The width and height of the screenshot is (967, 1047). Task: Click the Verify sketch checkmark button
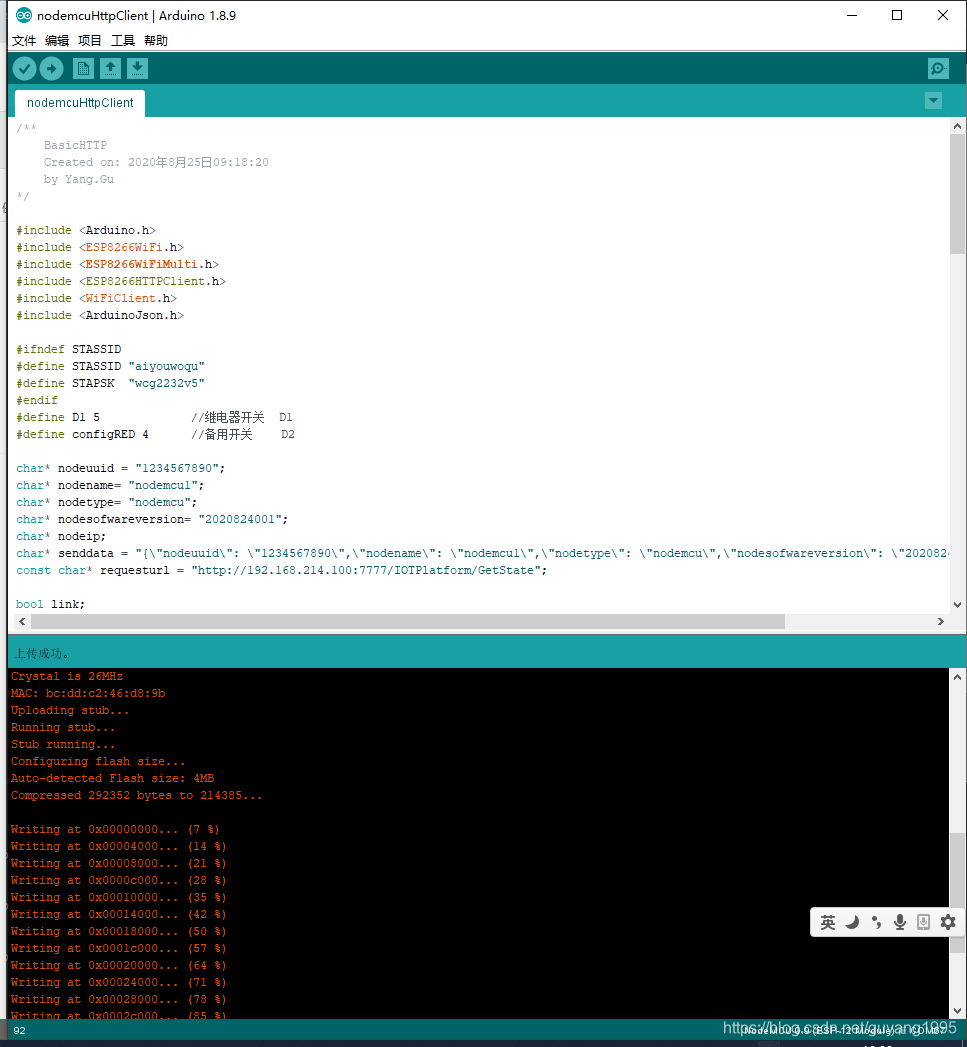click(x=25, y=68)
